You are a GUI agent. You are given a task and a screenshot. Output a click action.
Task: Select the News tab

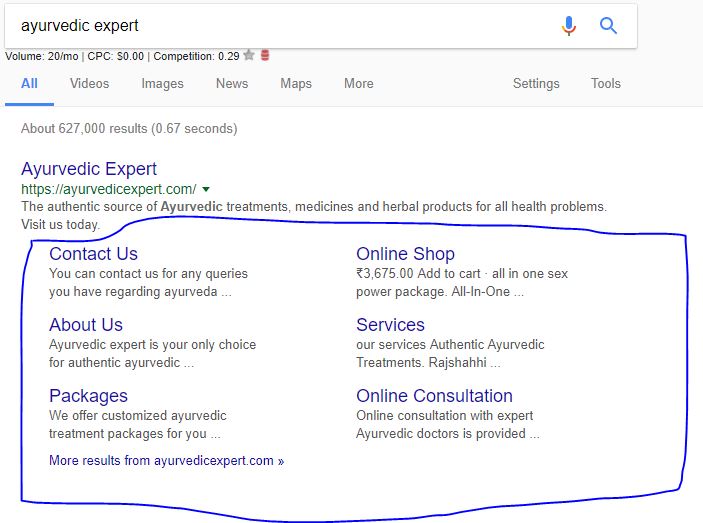click(232, 83)
